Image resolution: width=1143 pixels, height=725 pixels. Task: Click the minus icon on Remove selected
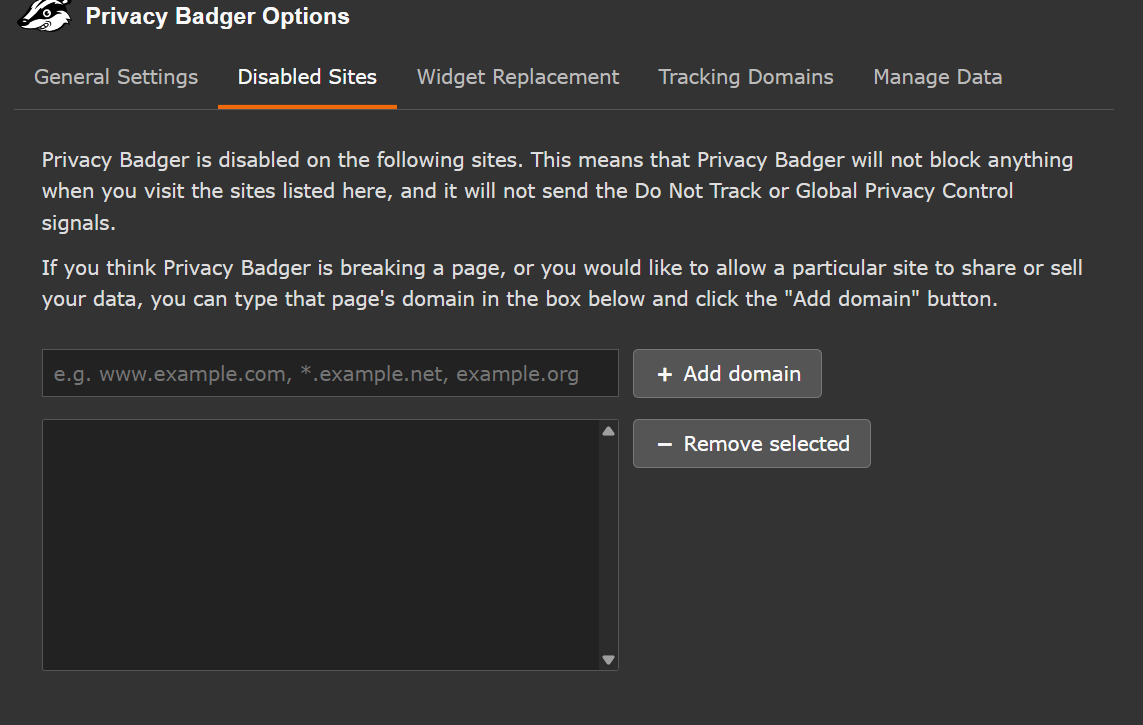point(664,444)
